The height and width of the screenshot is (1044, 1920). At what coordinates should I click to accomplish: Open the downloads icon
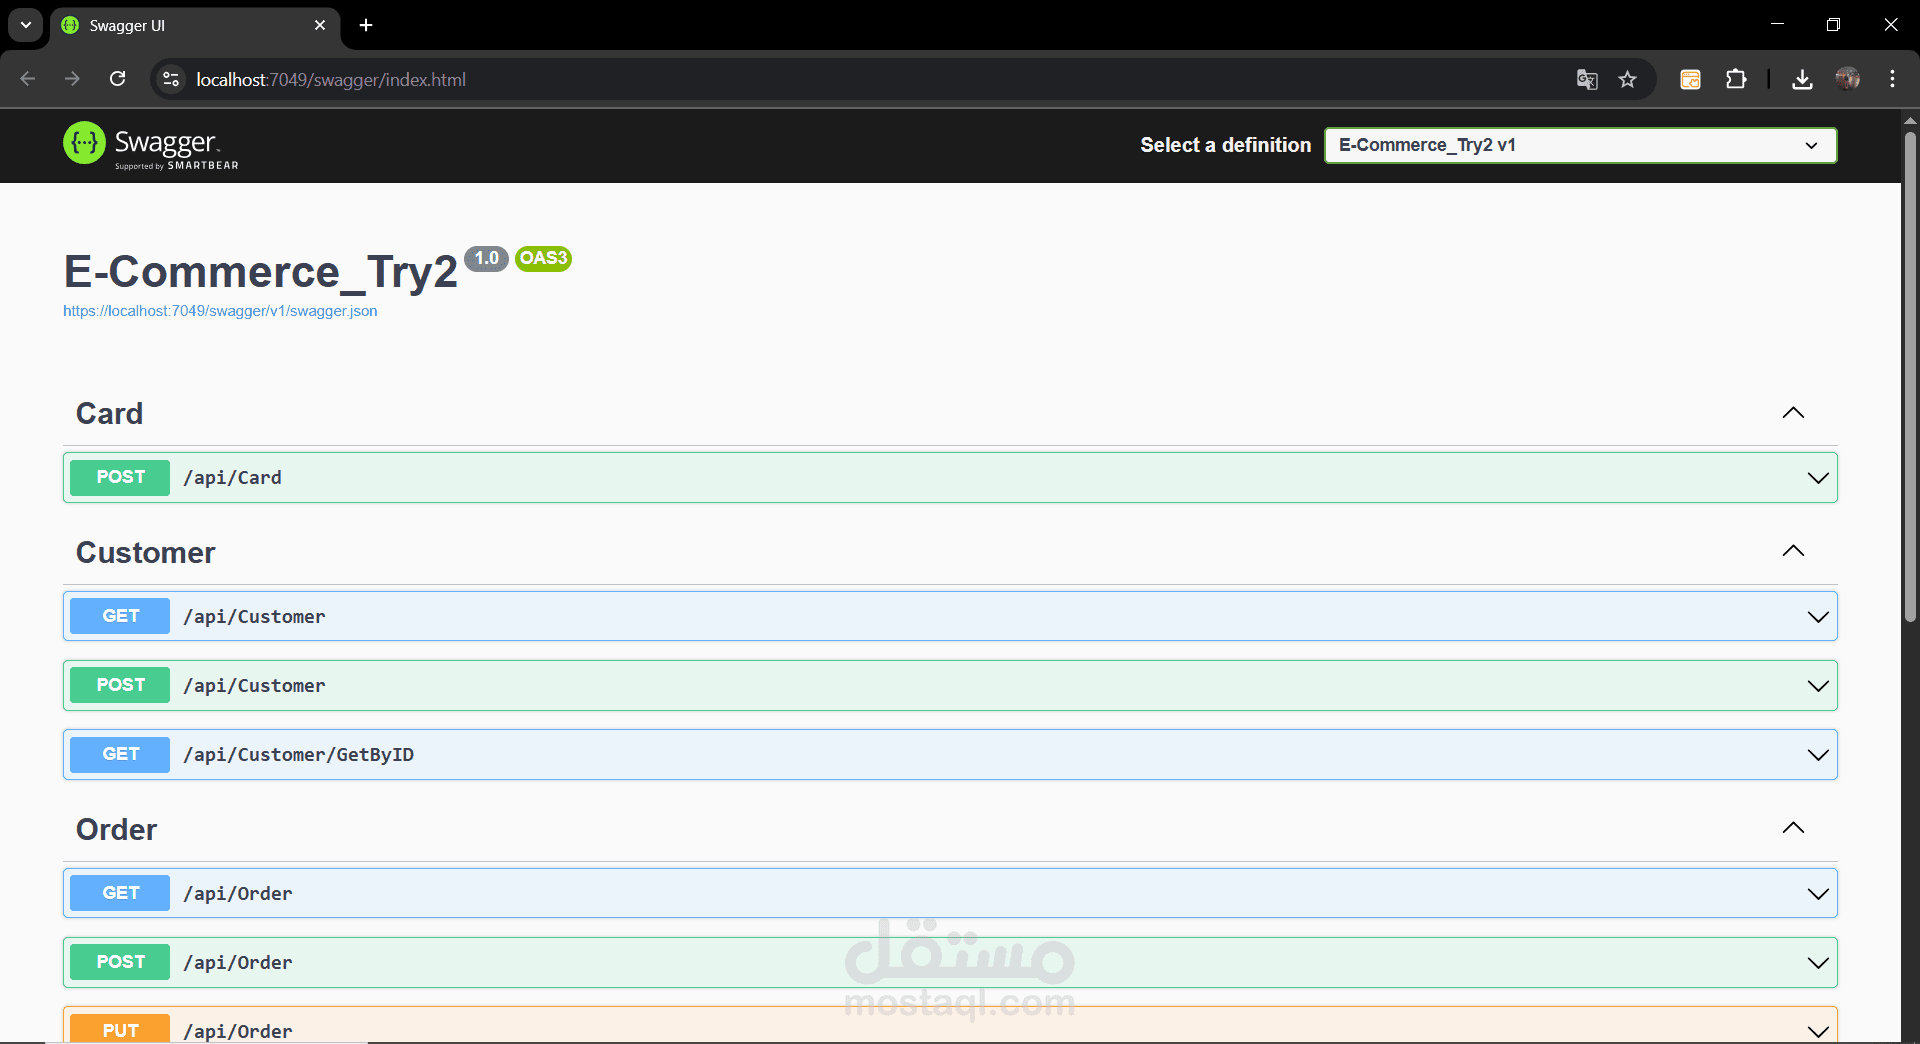click(1802, 79)
